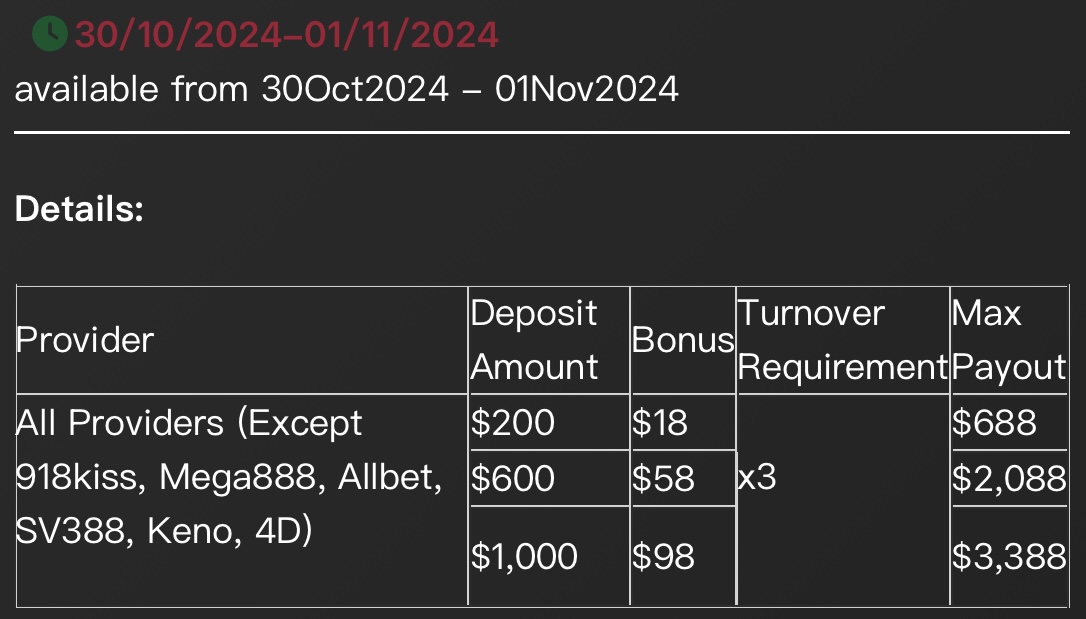
Task: Click the green clock icon
Action: (x=49, y=34)
